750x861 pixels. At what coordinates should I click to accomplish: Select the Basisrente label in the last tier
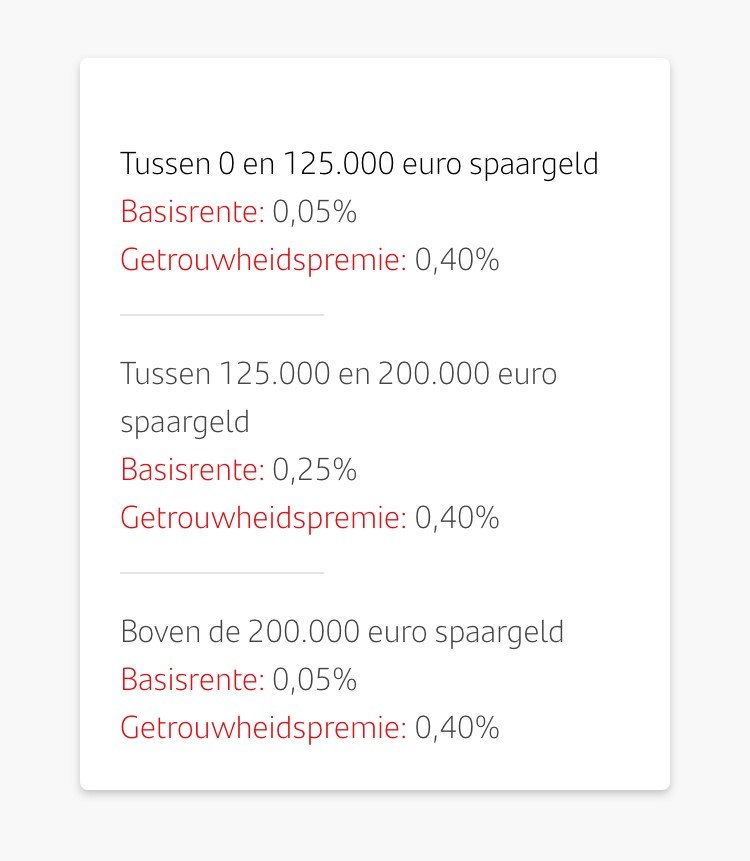coord(192,680)
